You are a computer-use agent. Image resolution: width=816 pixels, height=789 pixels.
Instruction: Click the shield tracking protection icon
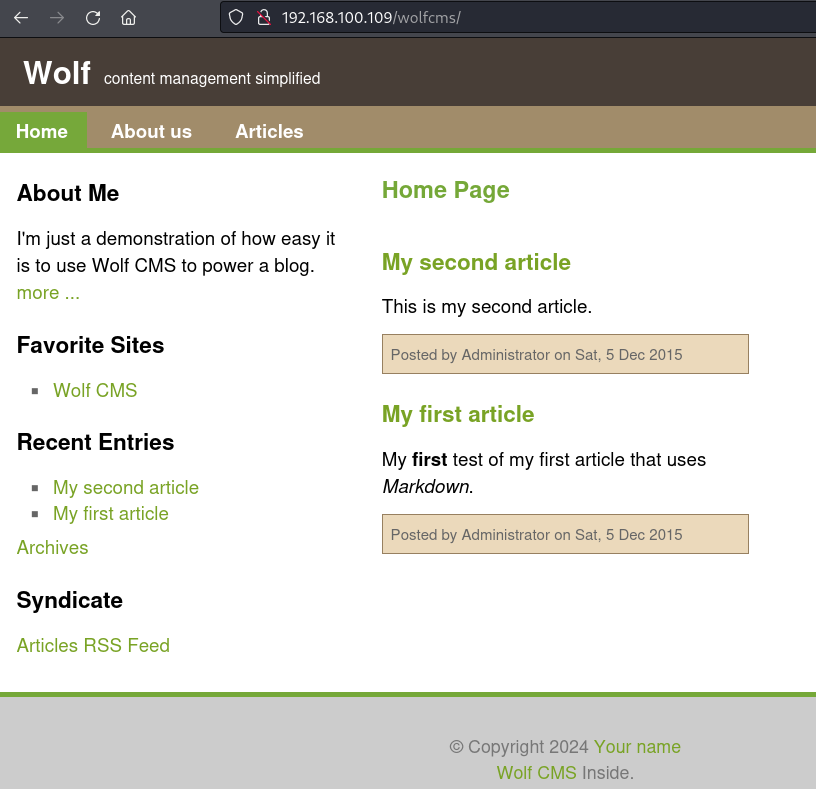pyautogui.click(x=237, y=17)
